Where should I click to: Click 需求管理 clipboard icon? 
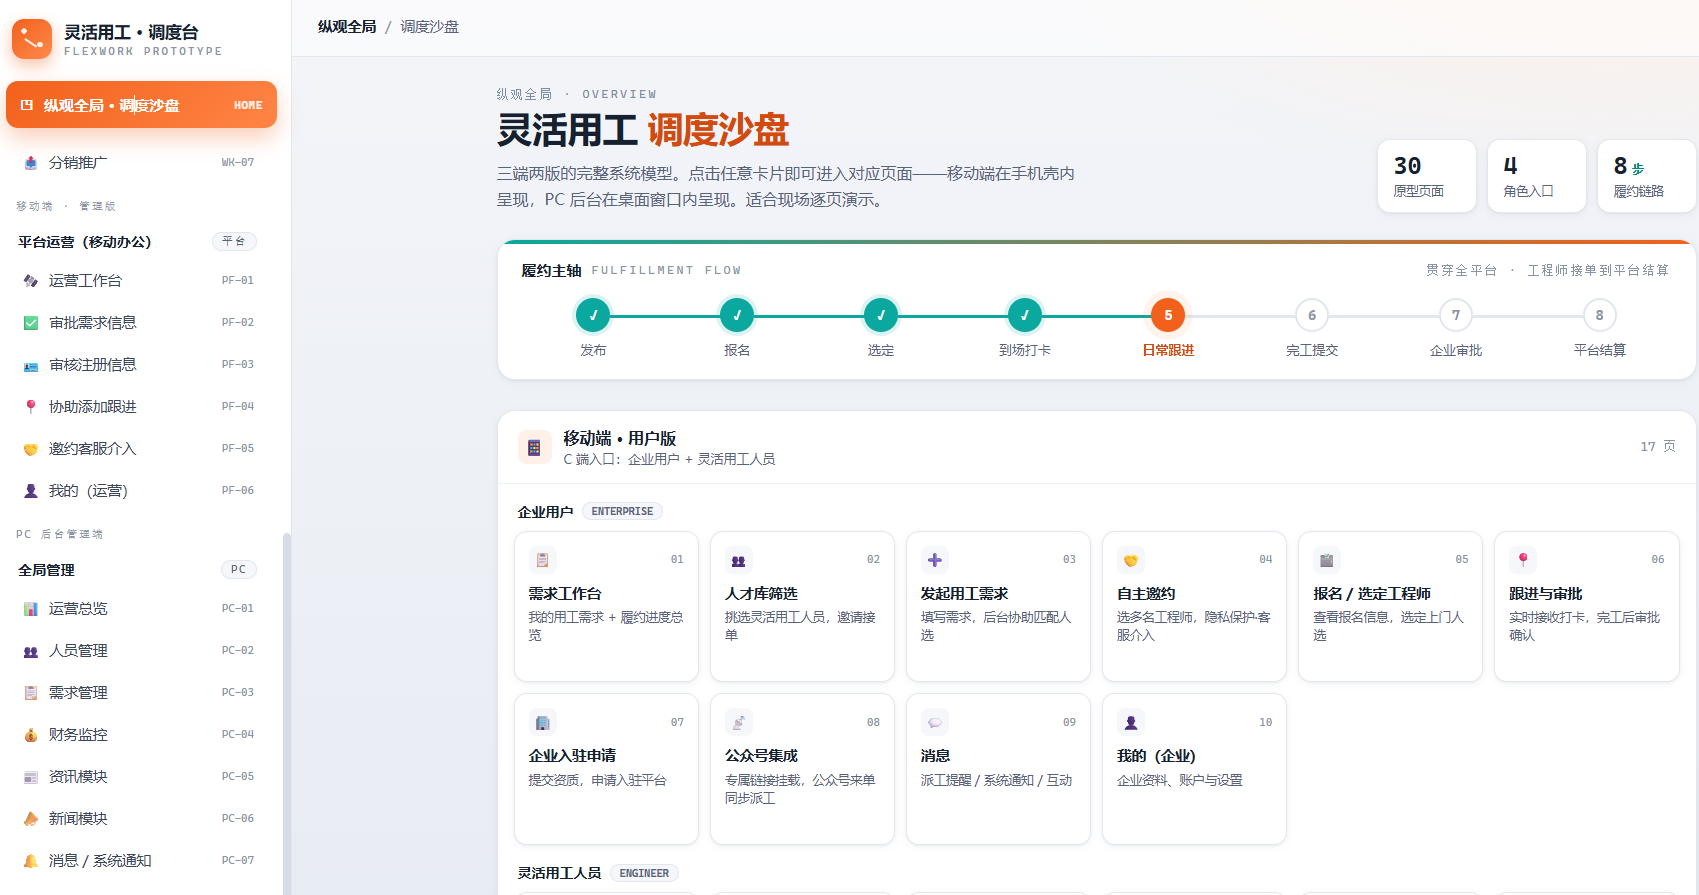click(x=31, y=693)
